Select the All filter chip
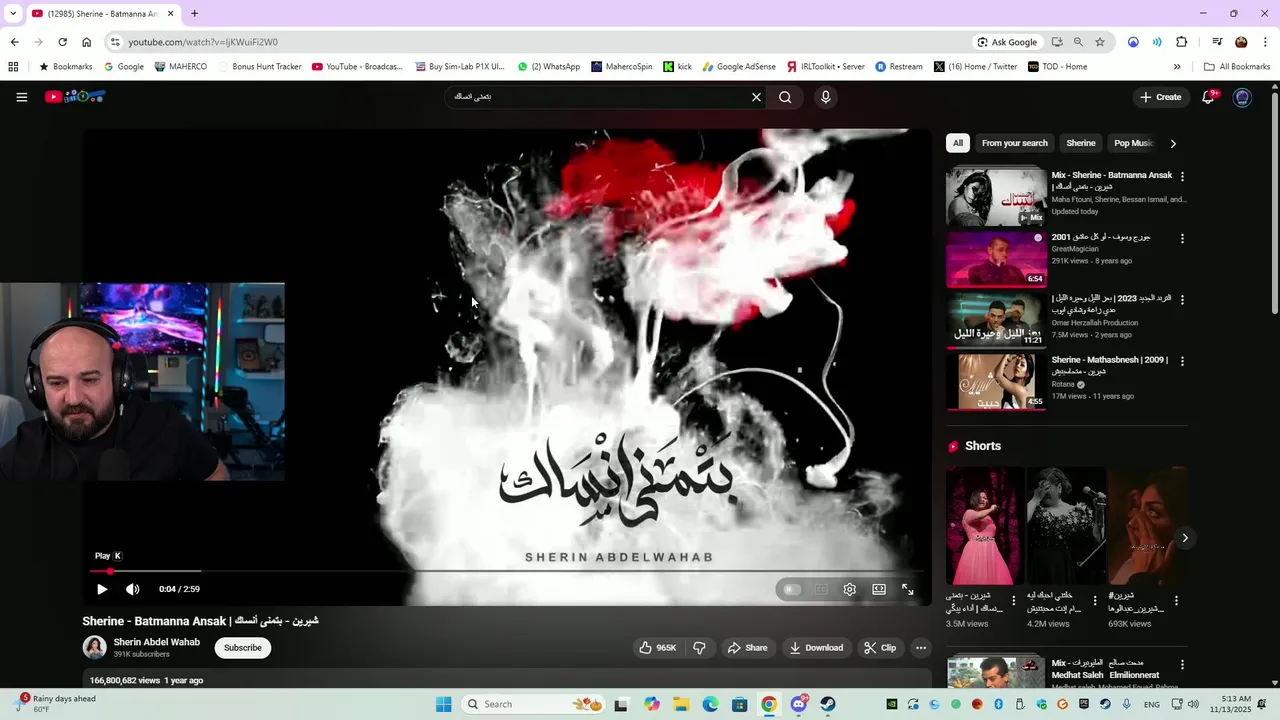The height and width of the screenshot is (720, 1280). [x=958, y=143]
